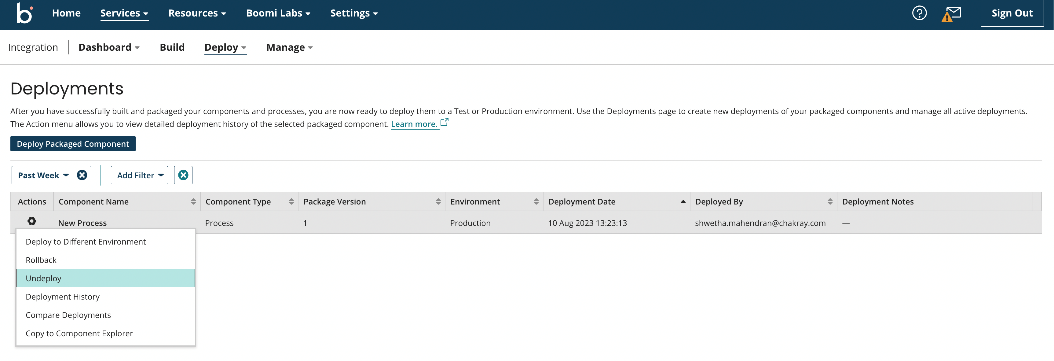The image size is (1054, 361).
Task: Sort by Component Name column arrows
Action: pyautogui.click(x=194, y=202)
